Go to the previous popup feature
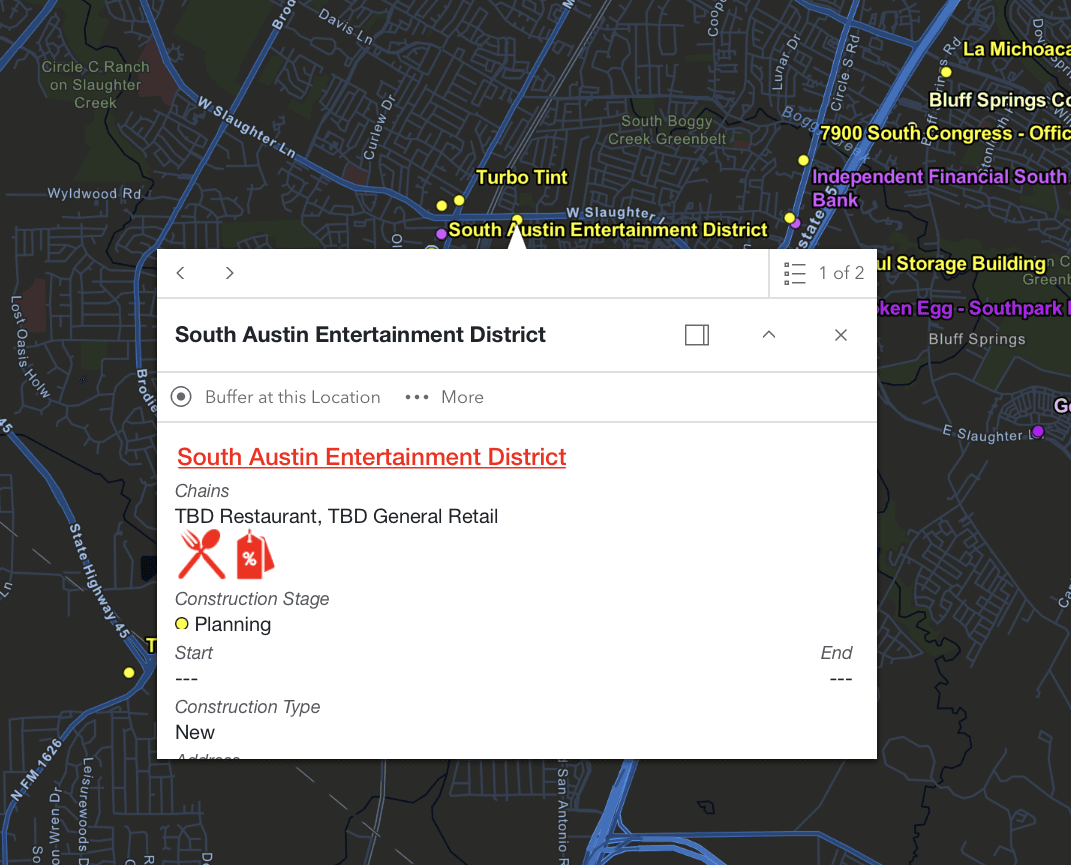Screen dimensions: 1071x865 click(x=180, y=273)
